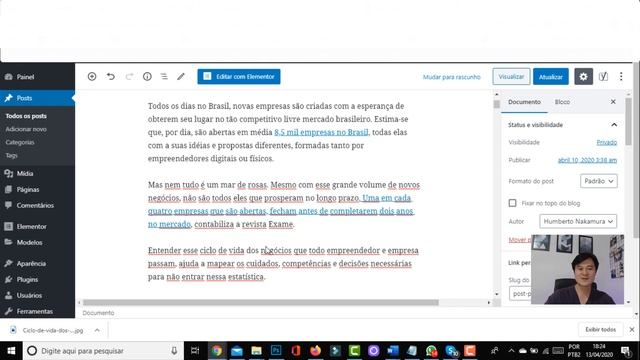The height and width of the screenshot is (360, 640).
Task: Open Painel in the sidebar
Action: (25, 77)
